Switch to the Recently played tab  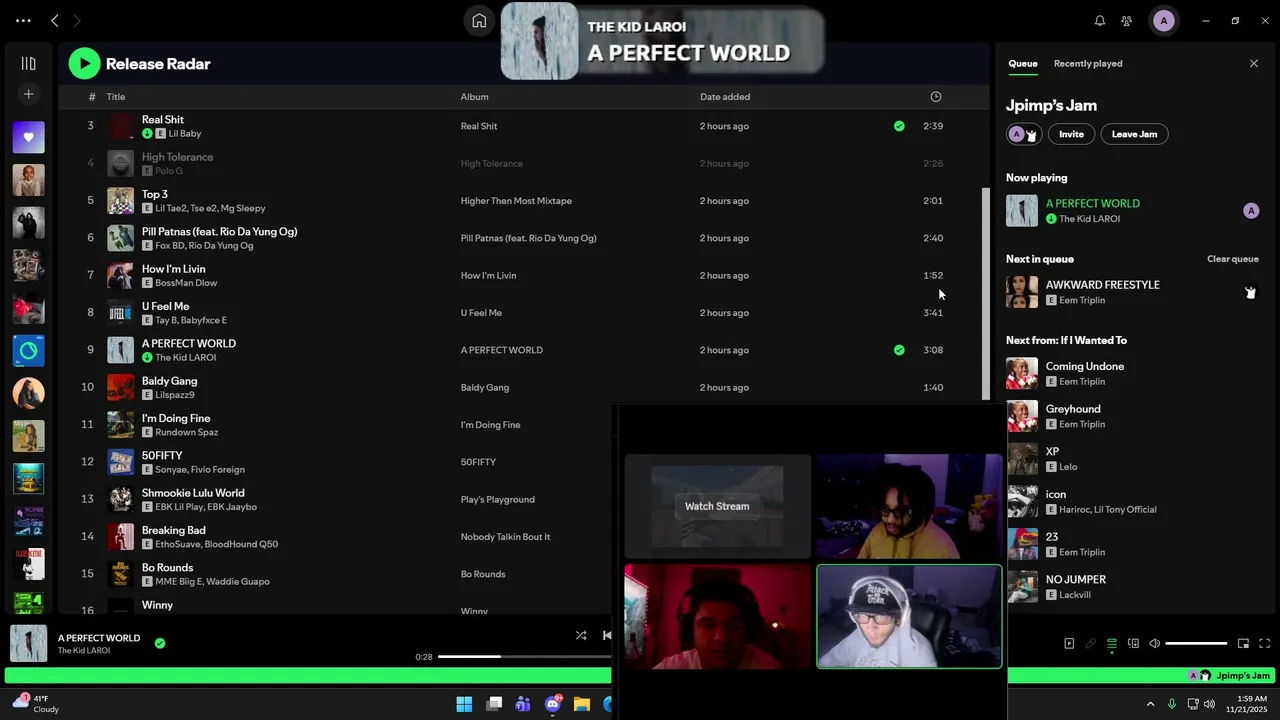click(x=1088, y=63)
